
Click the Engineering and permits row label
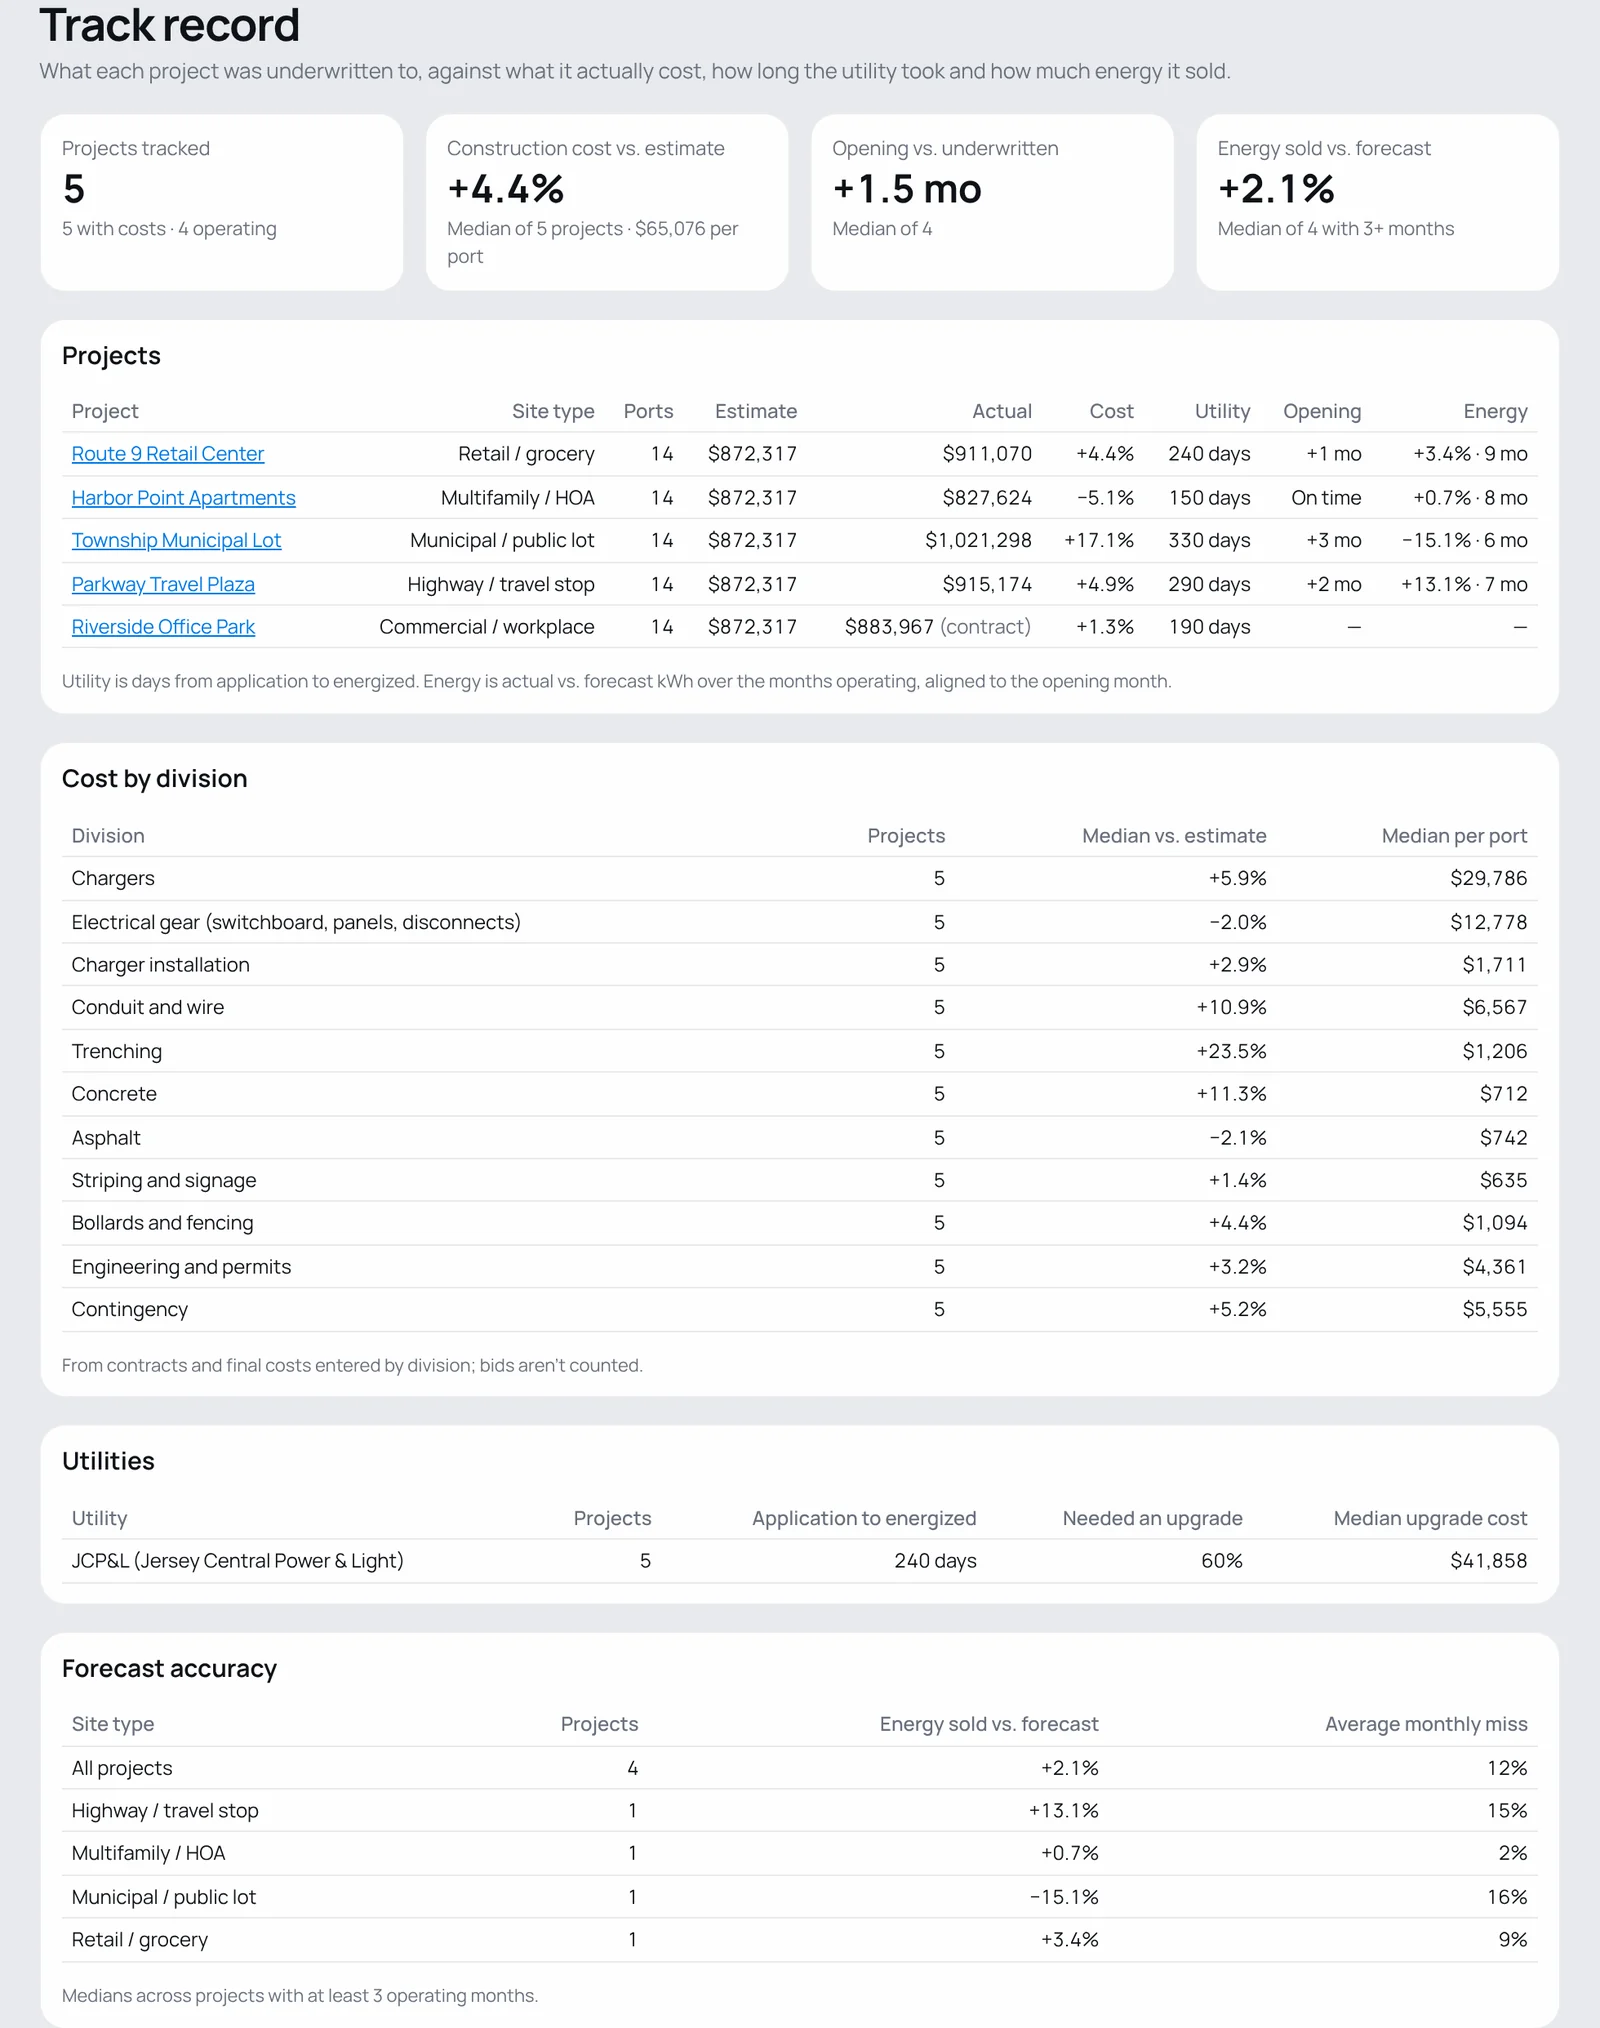tap(181, 1267)
